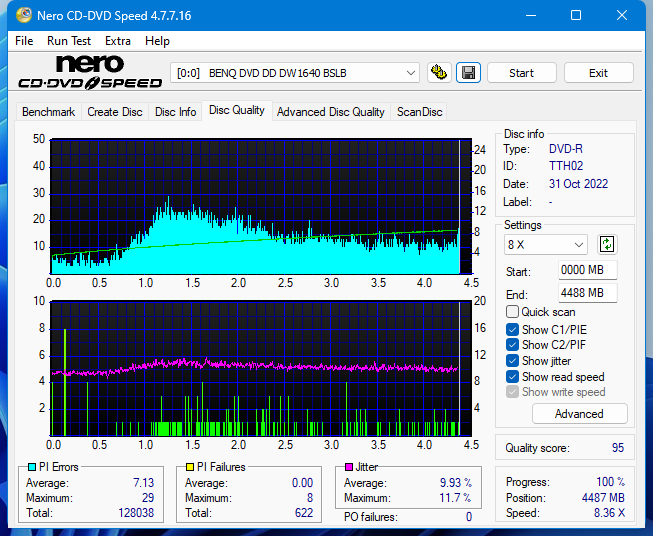Click the drive options icon
Image resolution: width=653 pixels, height=536 pixels.
pyautogui.click(x=439, y=73)
